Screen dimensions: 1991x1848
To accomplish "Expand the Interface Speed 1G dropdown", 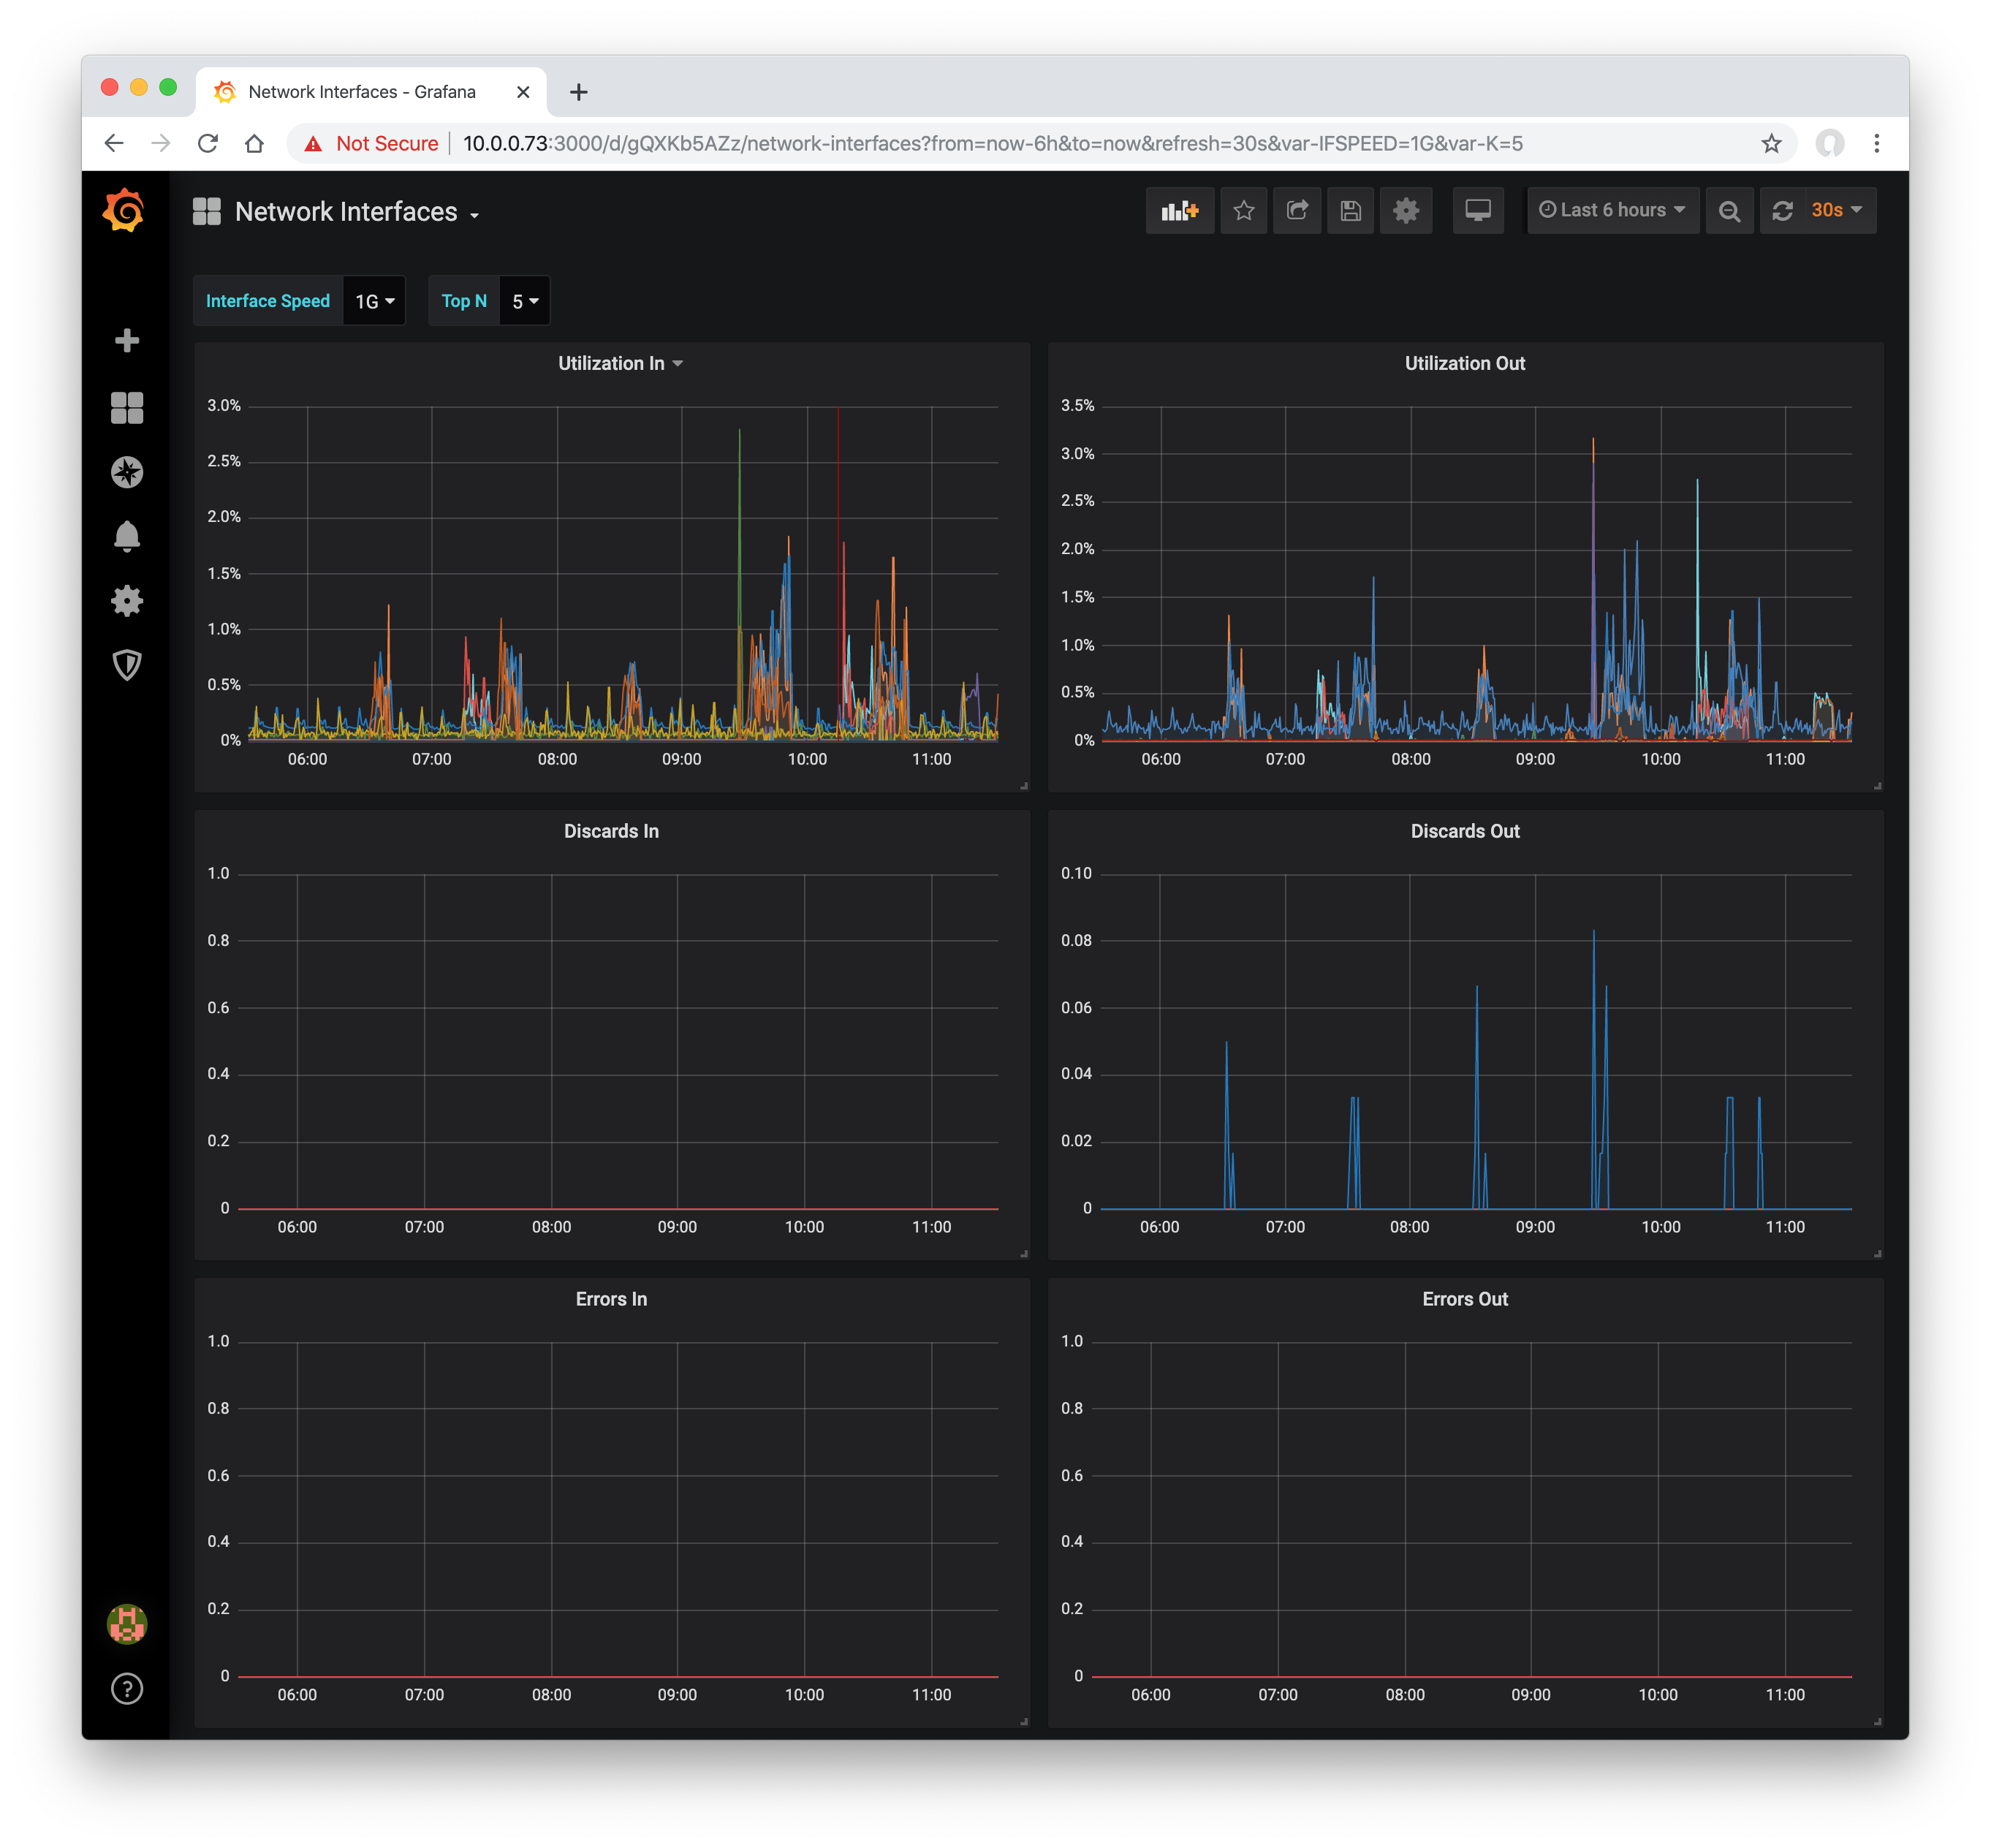I will tap(374, 301).
